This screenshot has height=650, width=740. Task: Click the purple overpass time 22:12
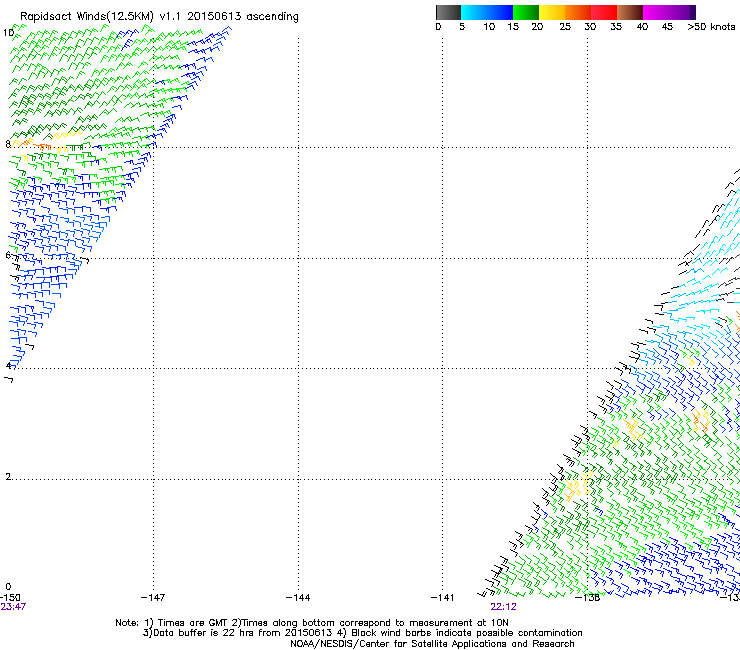[x=503, y=607]
